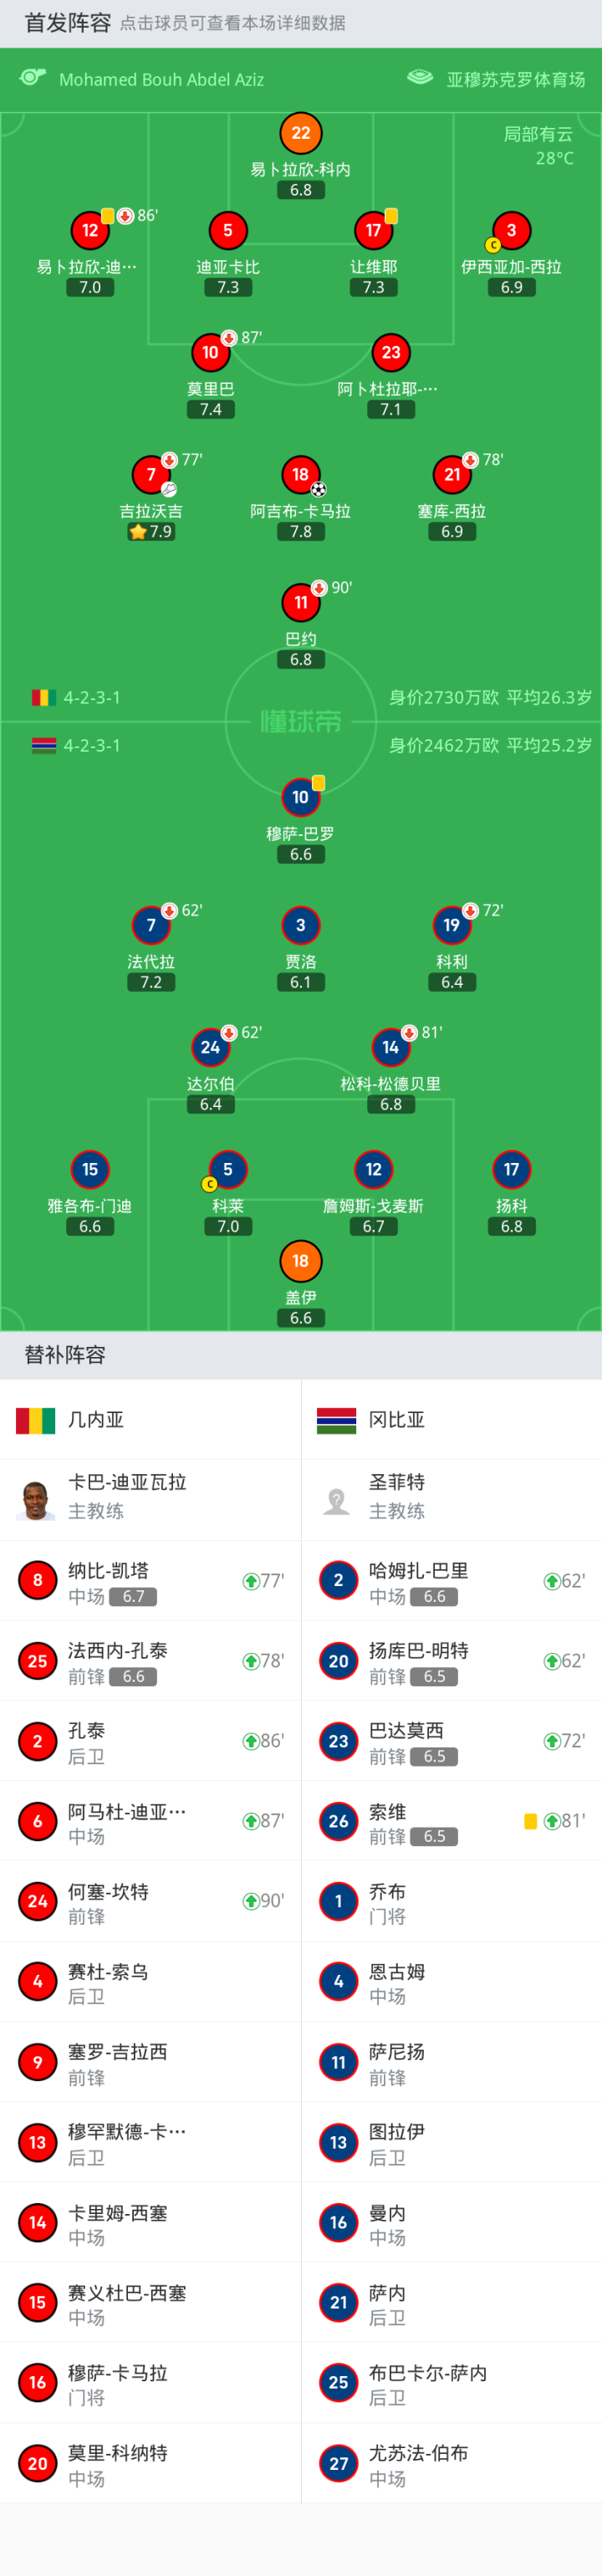Tap the captain badge on 科莱
The height and width of the screenshot is (2576, 602).
209,1185
